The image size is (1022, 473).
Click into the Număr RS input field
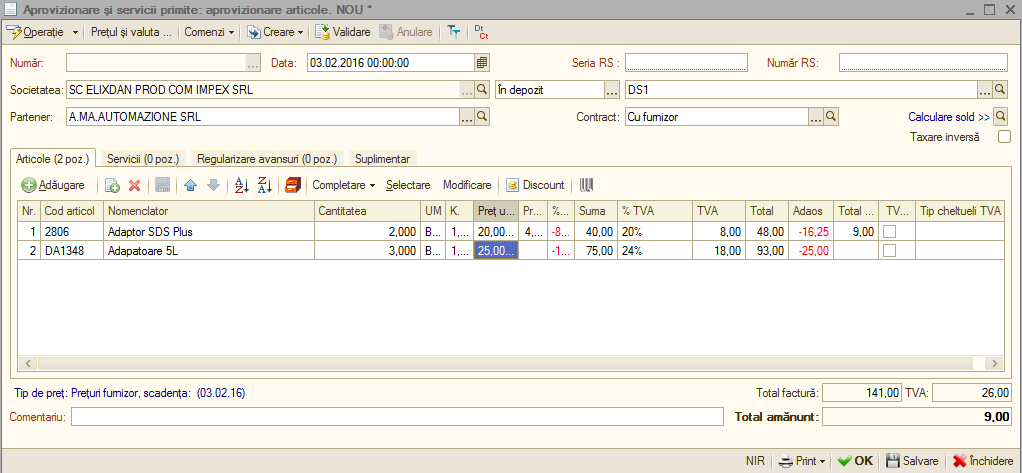tap(923, 63)
